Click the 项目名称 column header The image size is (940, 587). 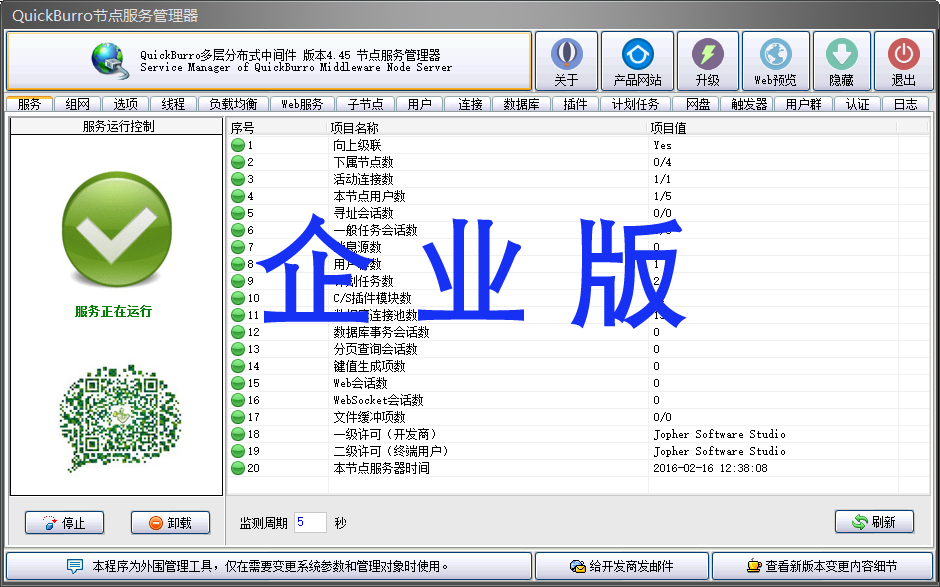489,128
